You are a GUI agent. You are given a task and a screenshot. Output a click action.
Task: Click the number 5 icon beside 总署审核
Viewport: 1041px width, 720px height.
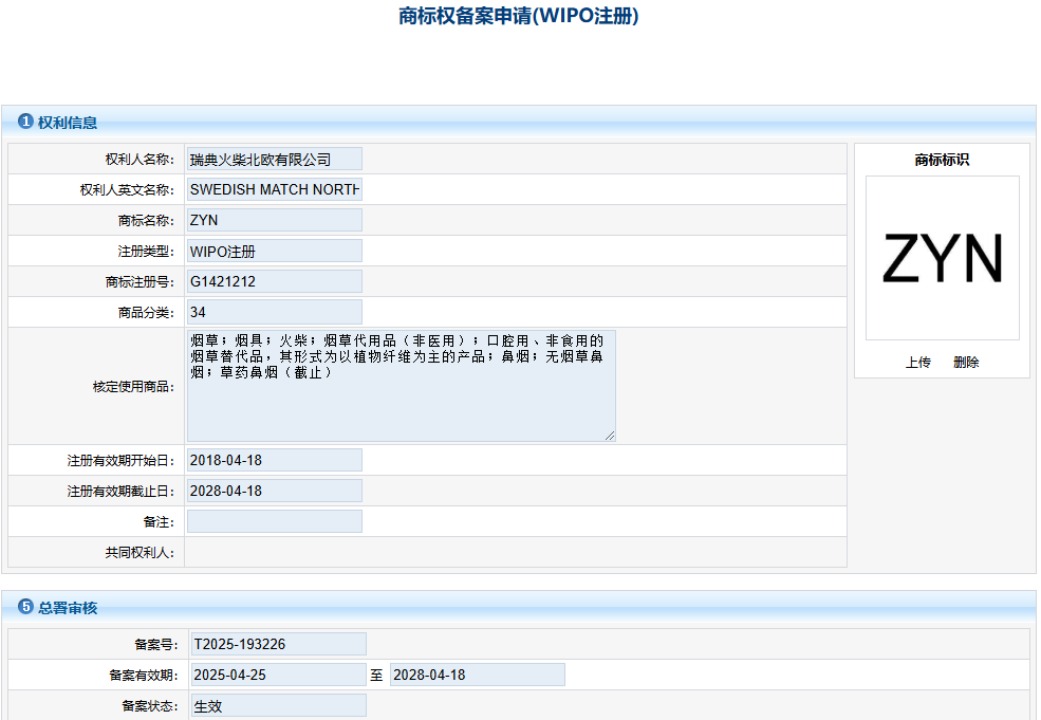(26, 607)
